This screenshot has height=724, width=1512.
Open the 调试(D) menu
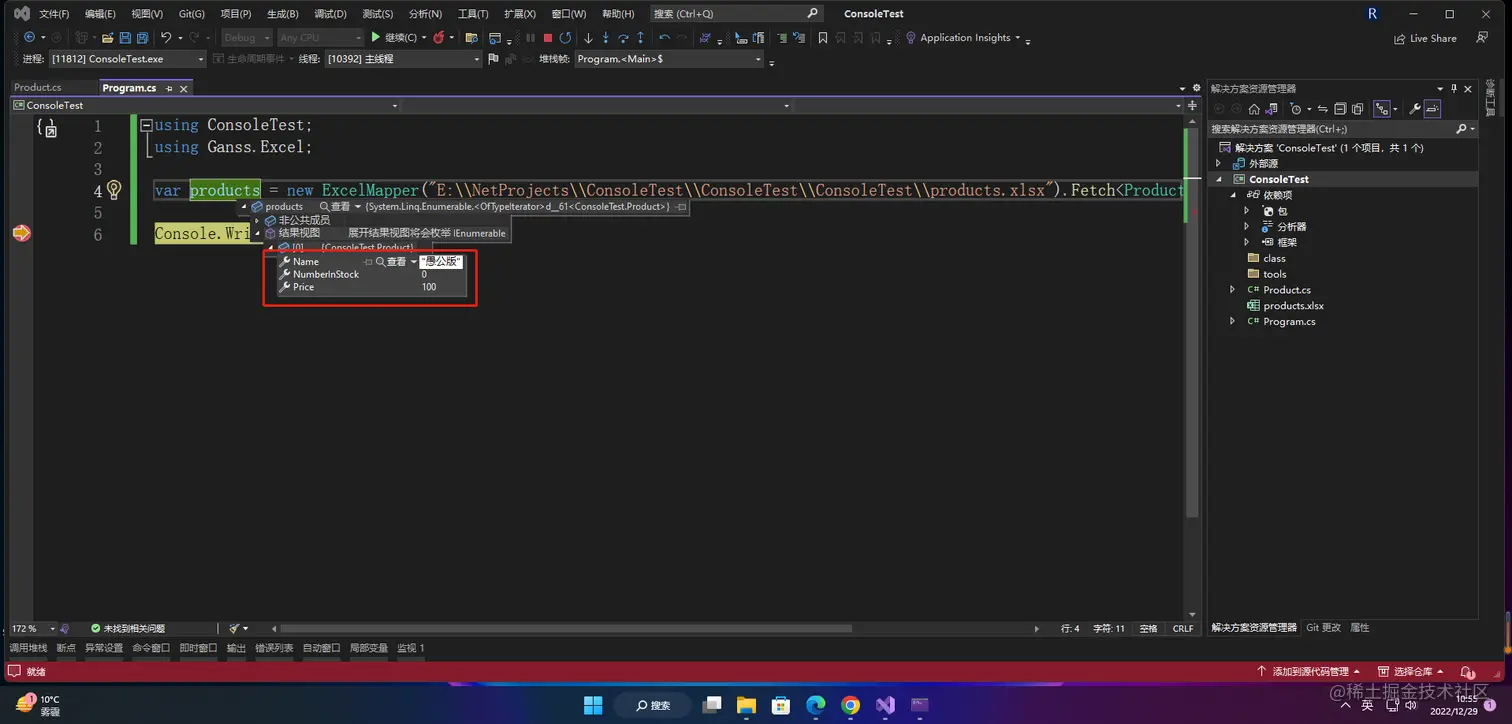pos(330,14)
